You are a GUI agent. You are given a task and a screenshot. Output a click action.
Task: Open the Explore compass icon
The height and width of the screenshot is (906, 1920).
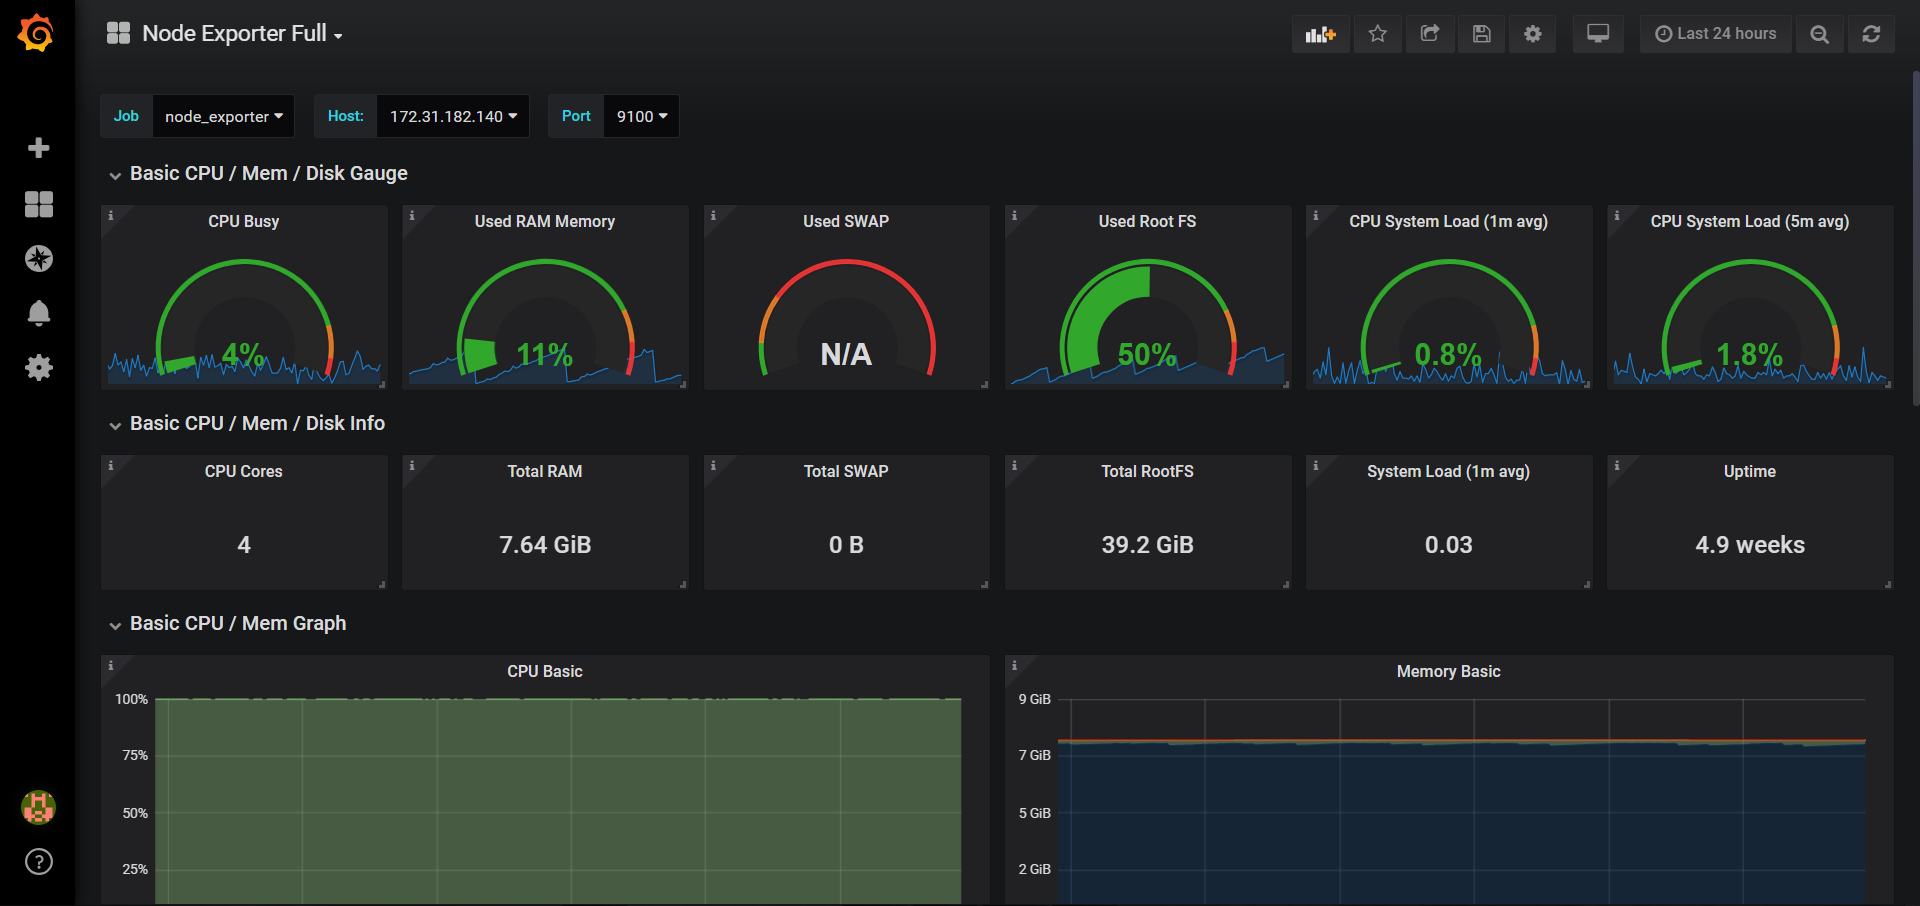pos(38,258)
